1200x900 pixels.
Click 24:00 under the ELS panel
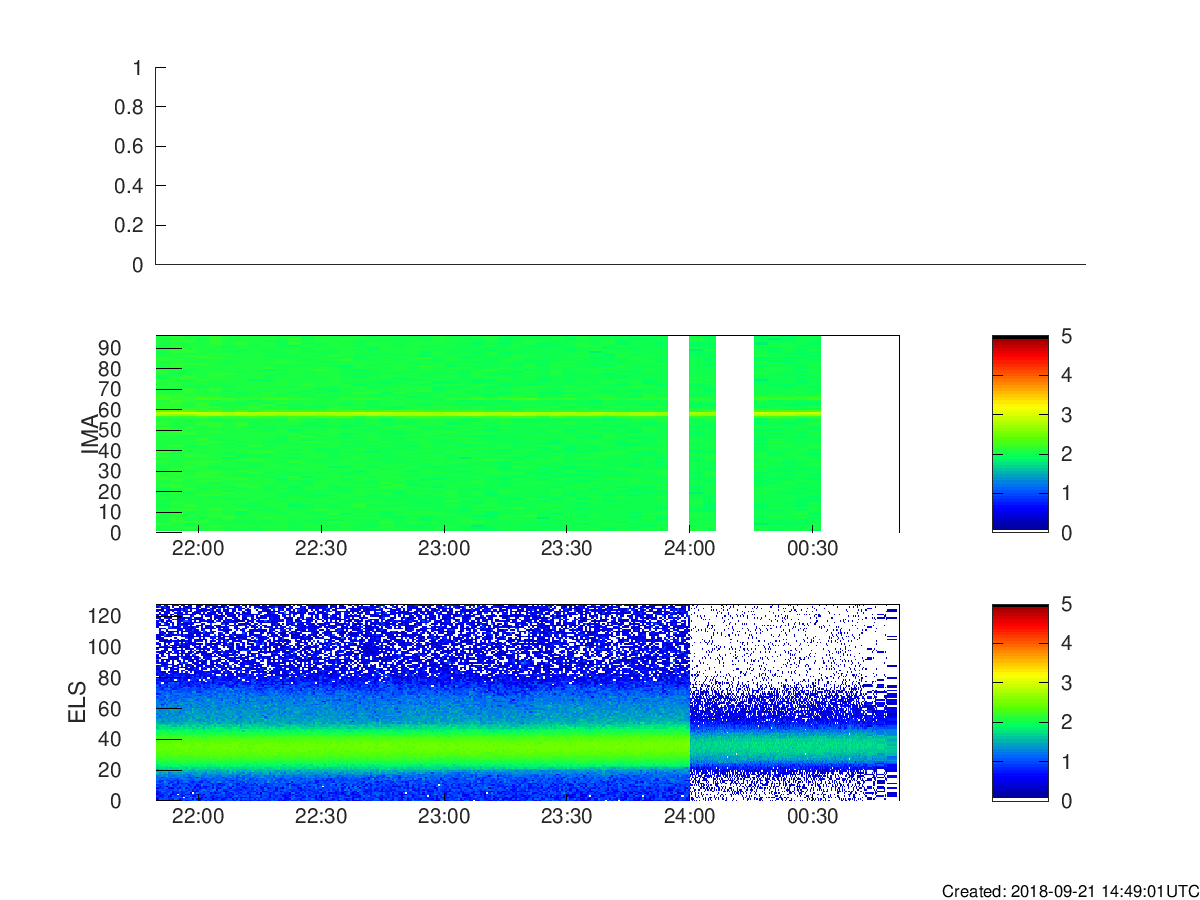tap(689, 817)
